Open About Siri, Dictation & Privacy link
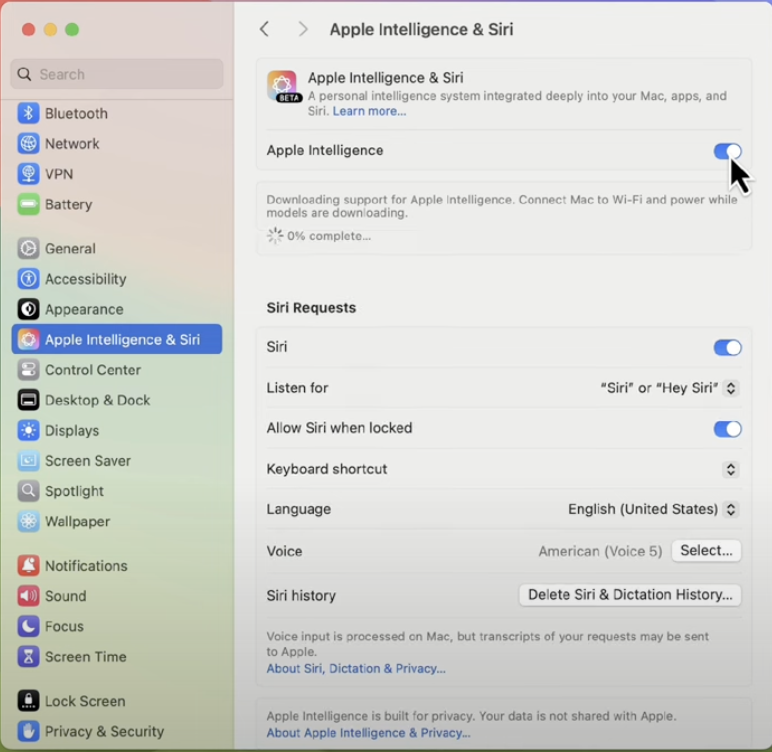This screenshot has height=752, width=772. (356, 668)
